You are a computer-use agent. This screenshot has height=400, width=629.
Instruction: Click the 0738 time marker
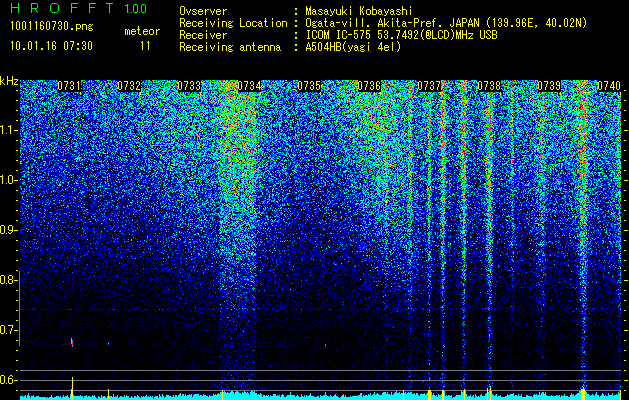[489, 86]
